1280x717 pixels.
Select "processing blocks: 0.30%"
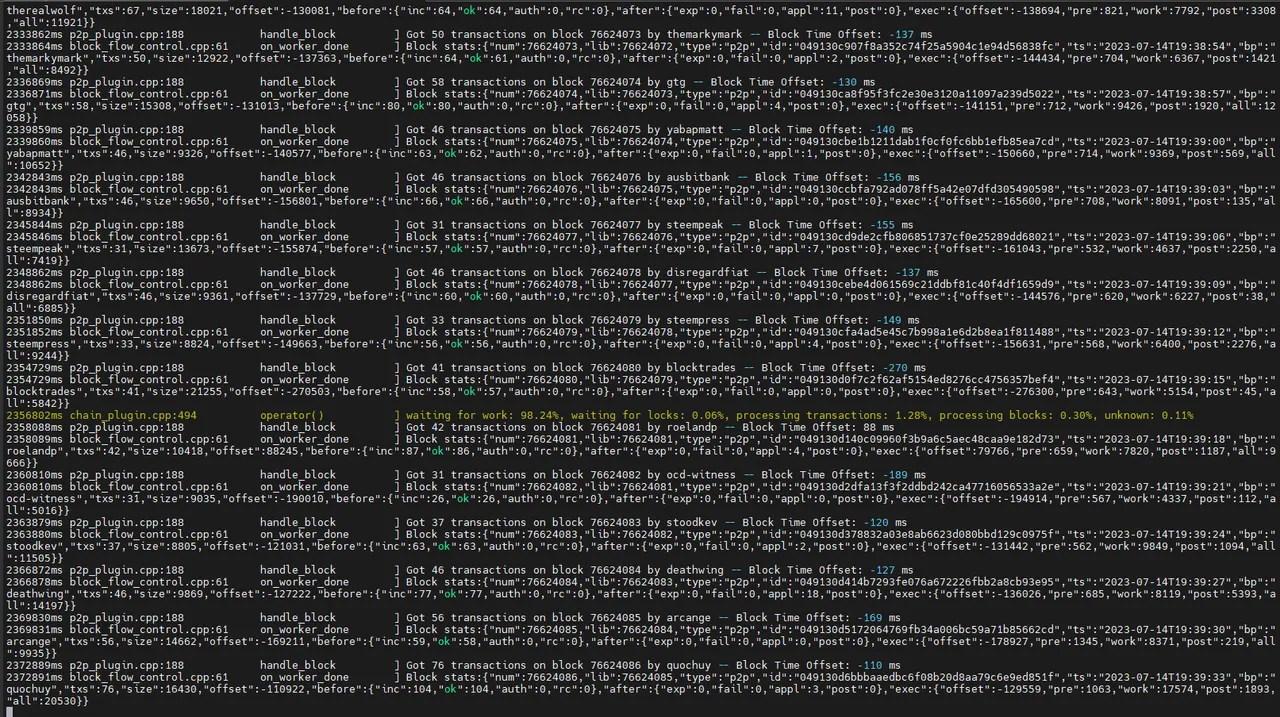[x=1019, y=415]
